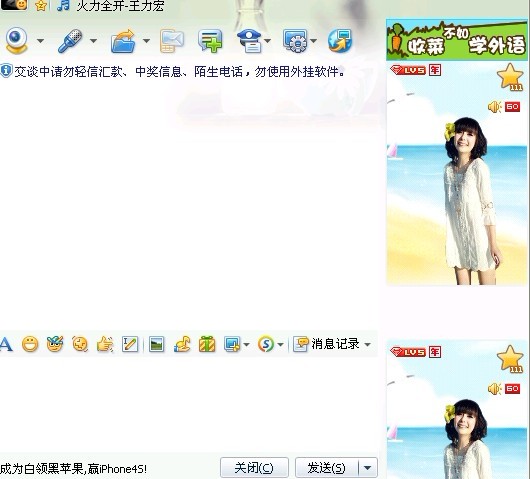Click the LV5 diamond badge in upper QQ show

coord(408,70)
